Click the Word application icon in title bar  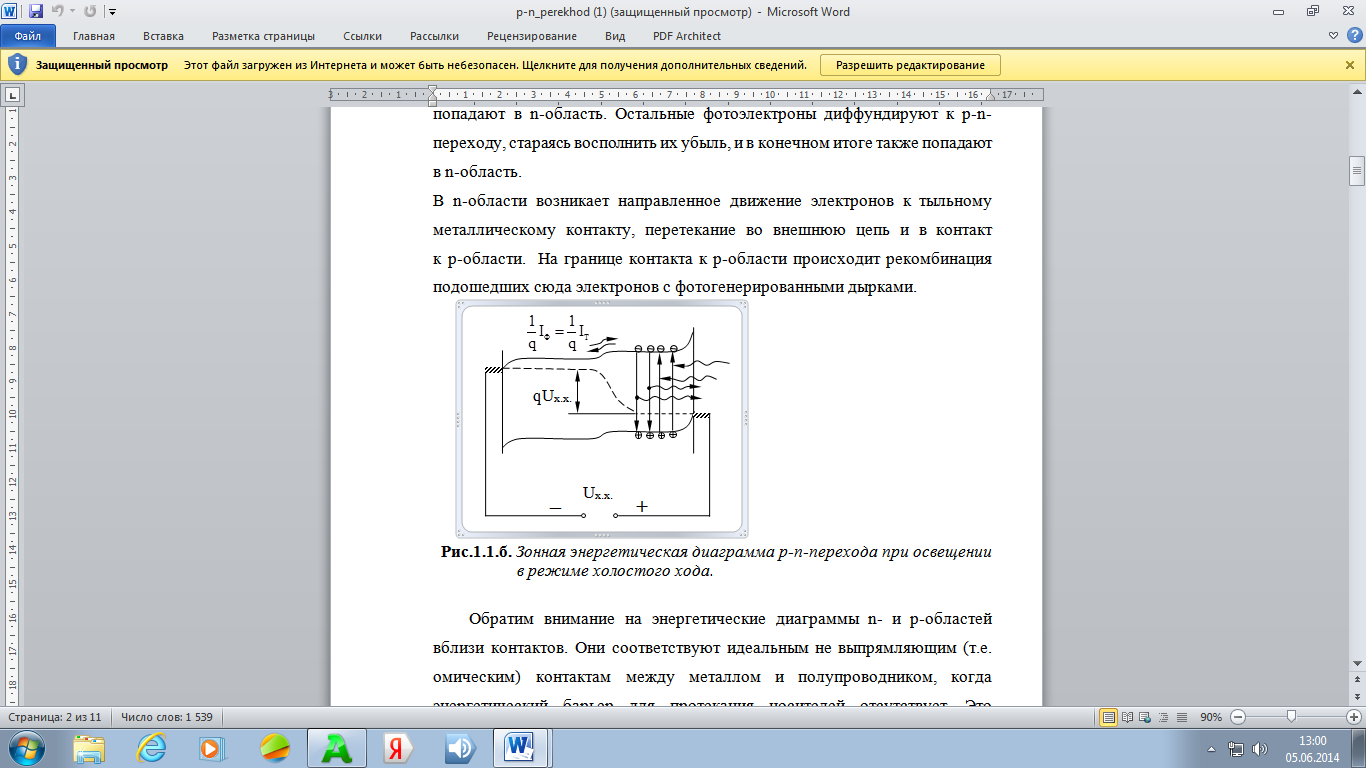[x=11, y=11]
